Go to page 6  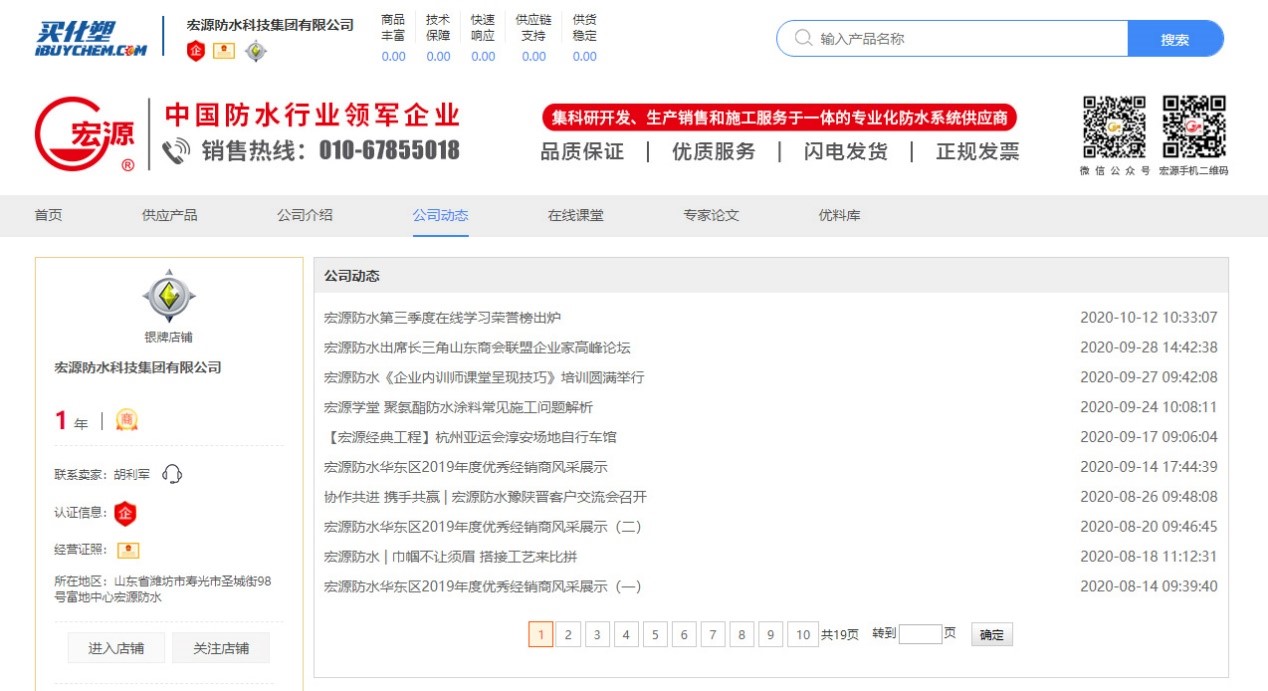684,634
